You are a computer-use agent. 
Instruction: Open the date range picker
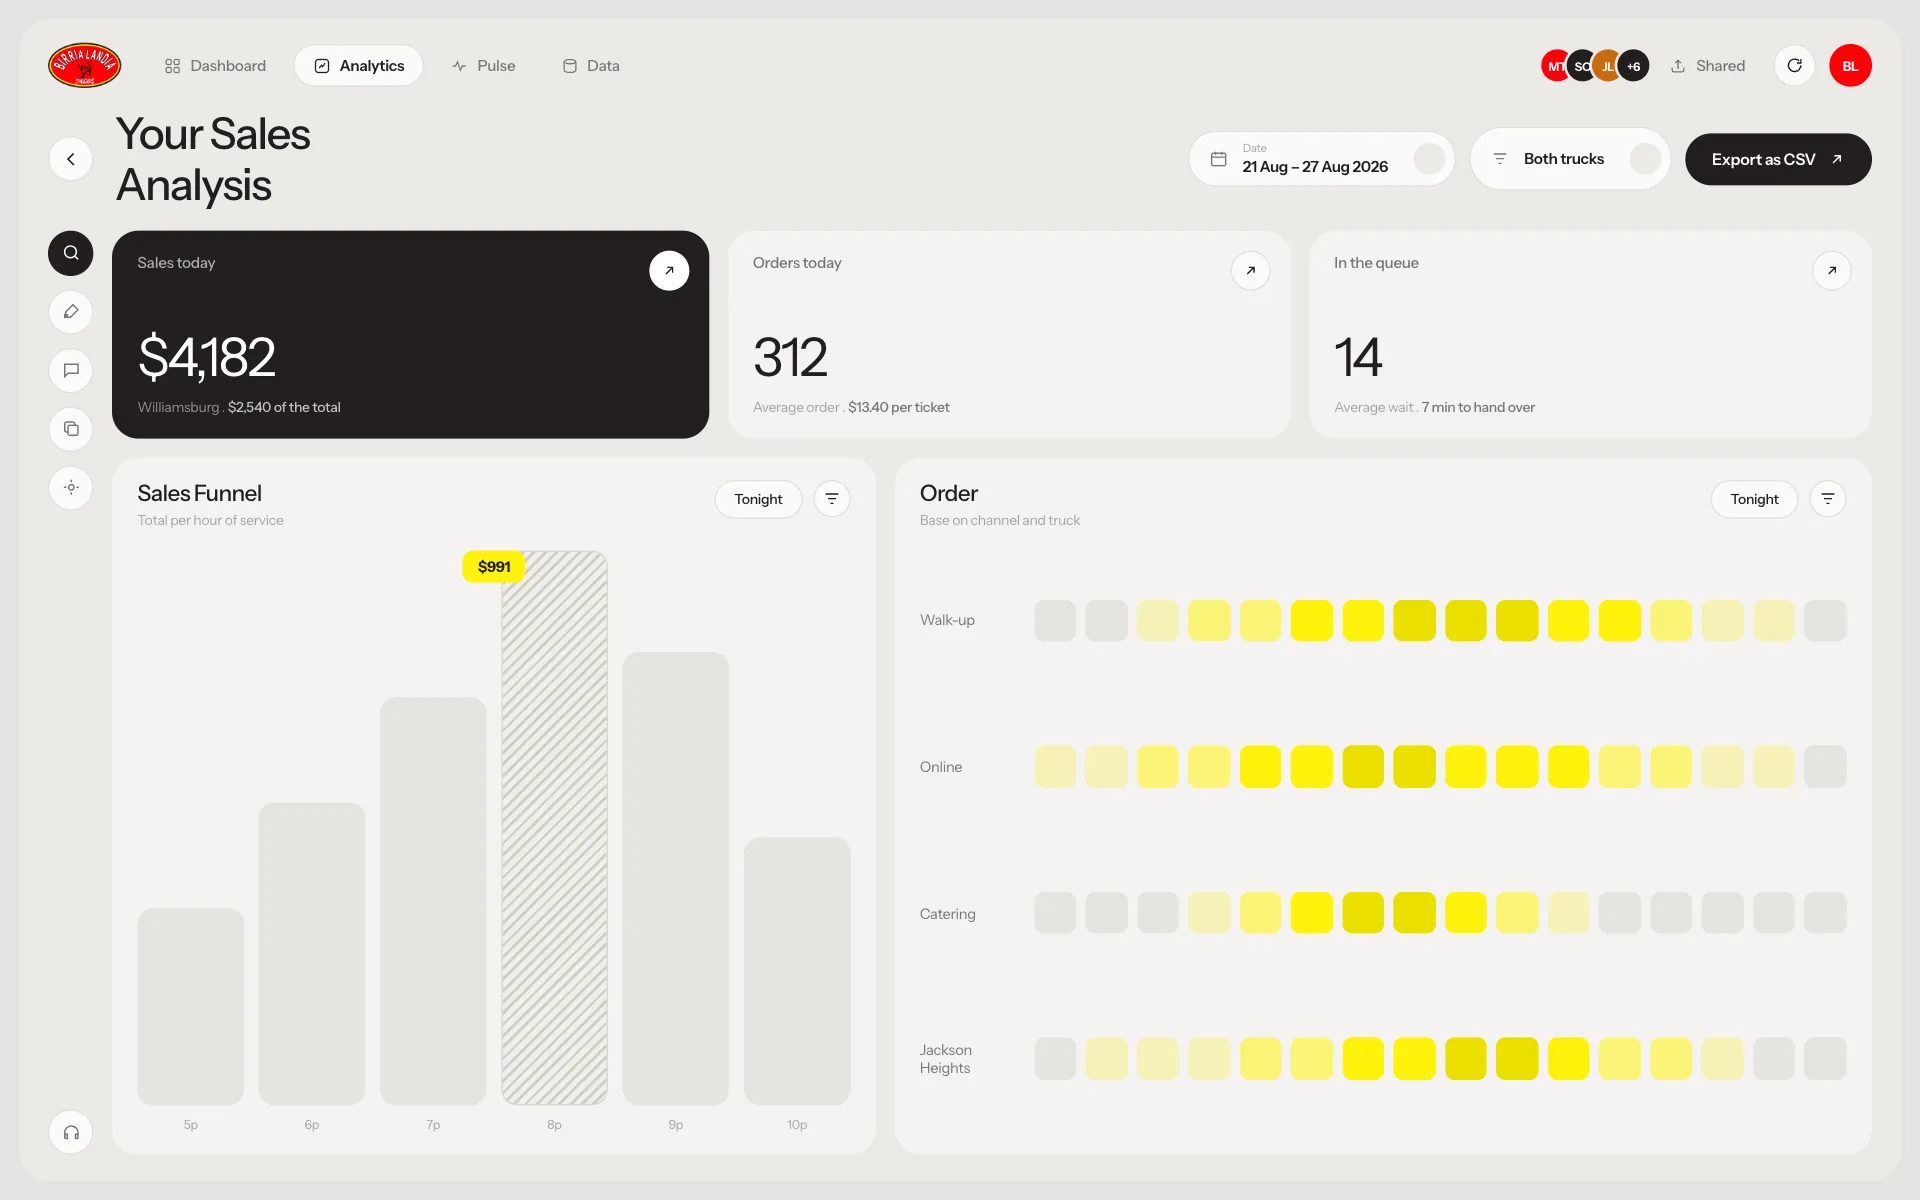click(x=1321, y=159)
